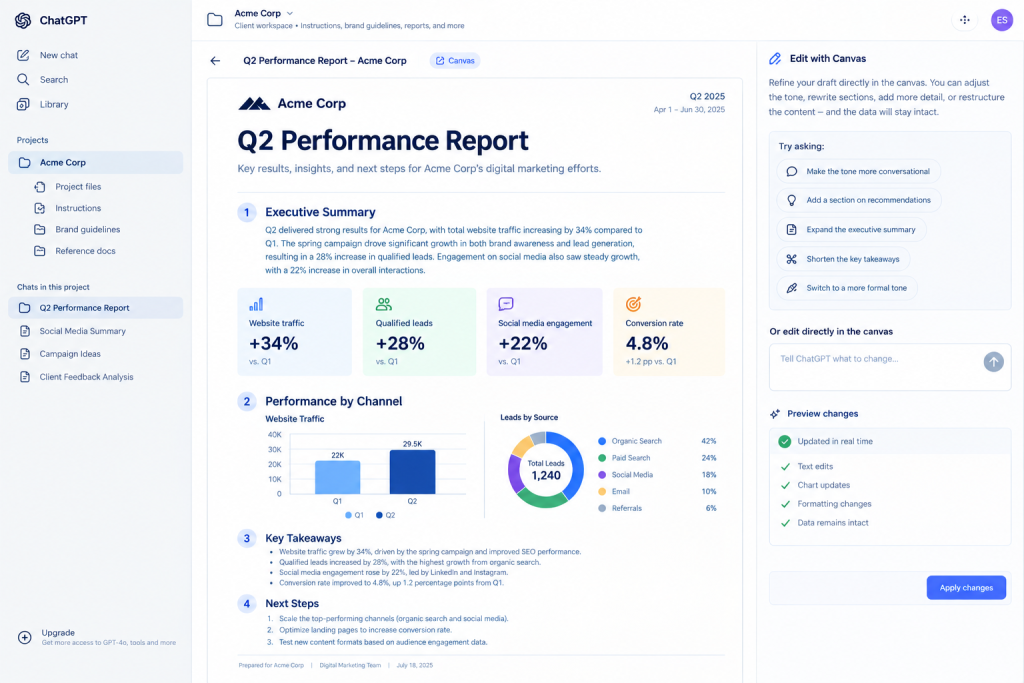Click the Next Steps heading
1024x683 pixels.
click(292, 603)
